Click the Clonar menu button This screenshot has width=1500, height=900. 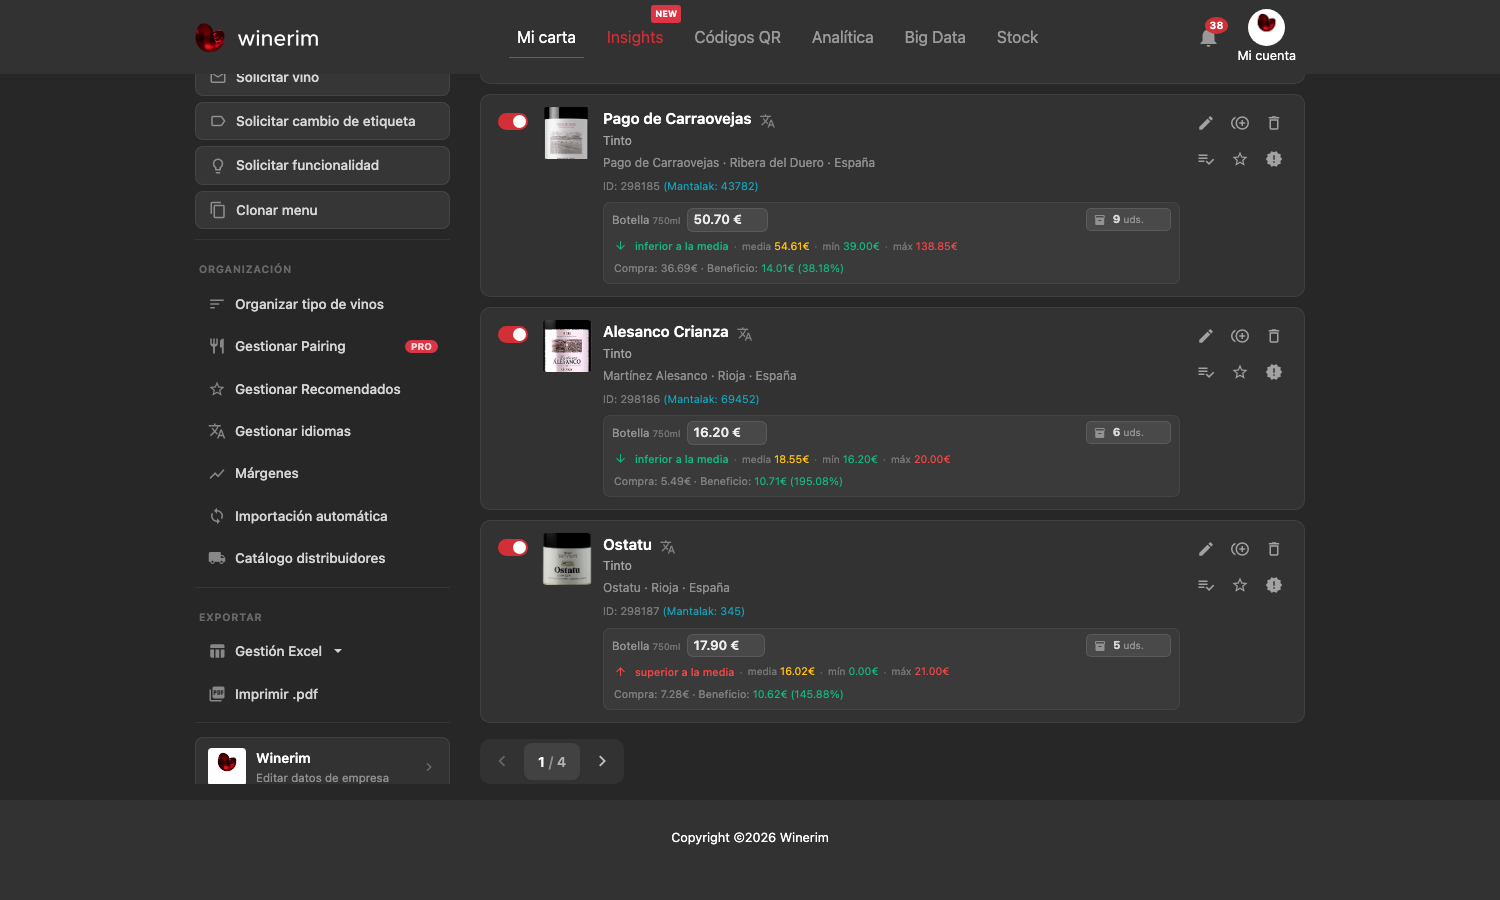coord(322,210)
